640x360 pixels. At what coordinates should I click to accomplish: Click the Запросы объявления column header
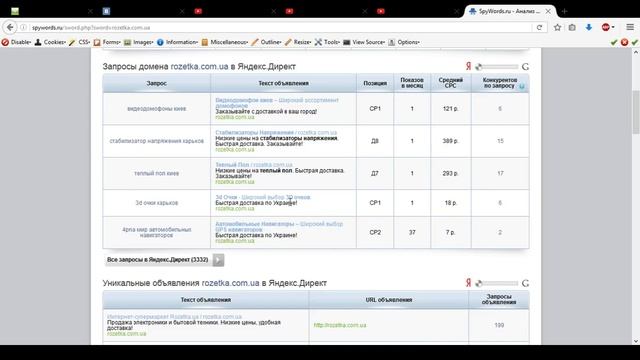(499, 300)
